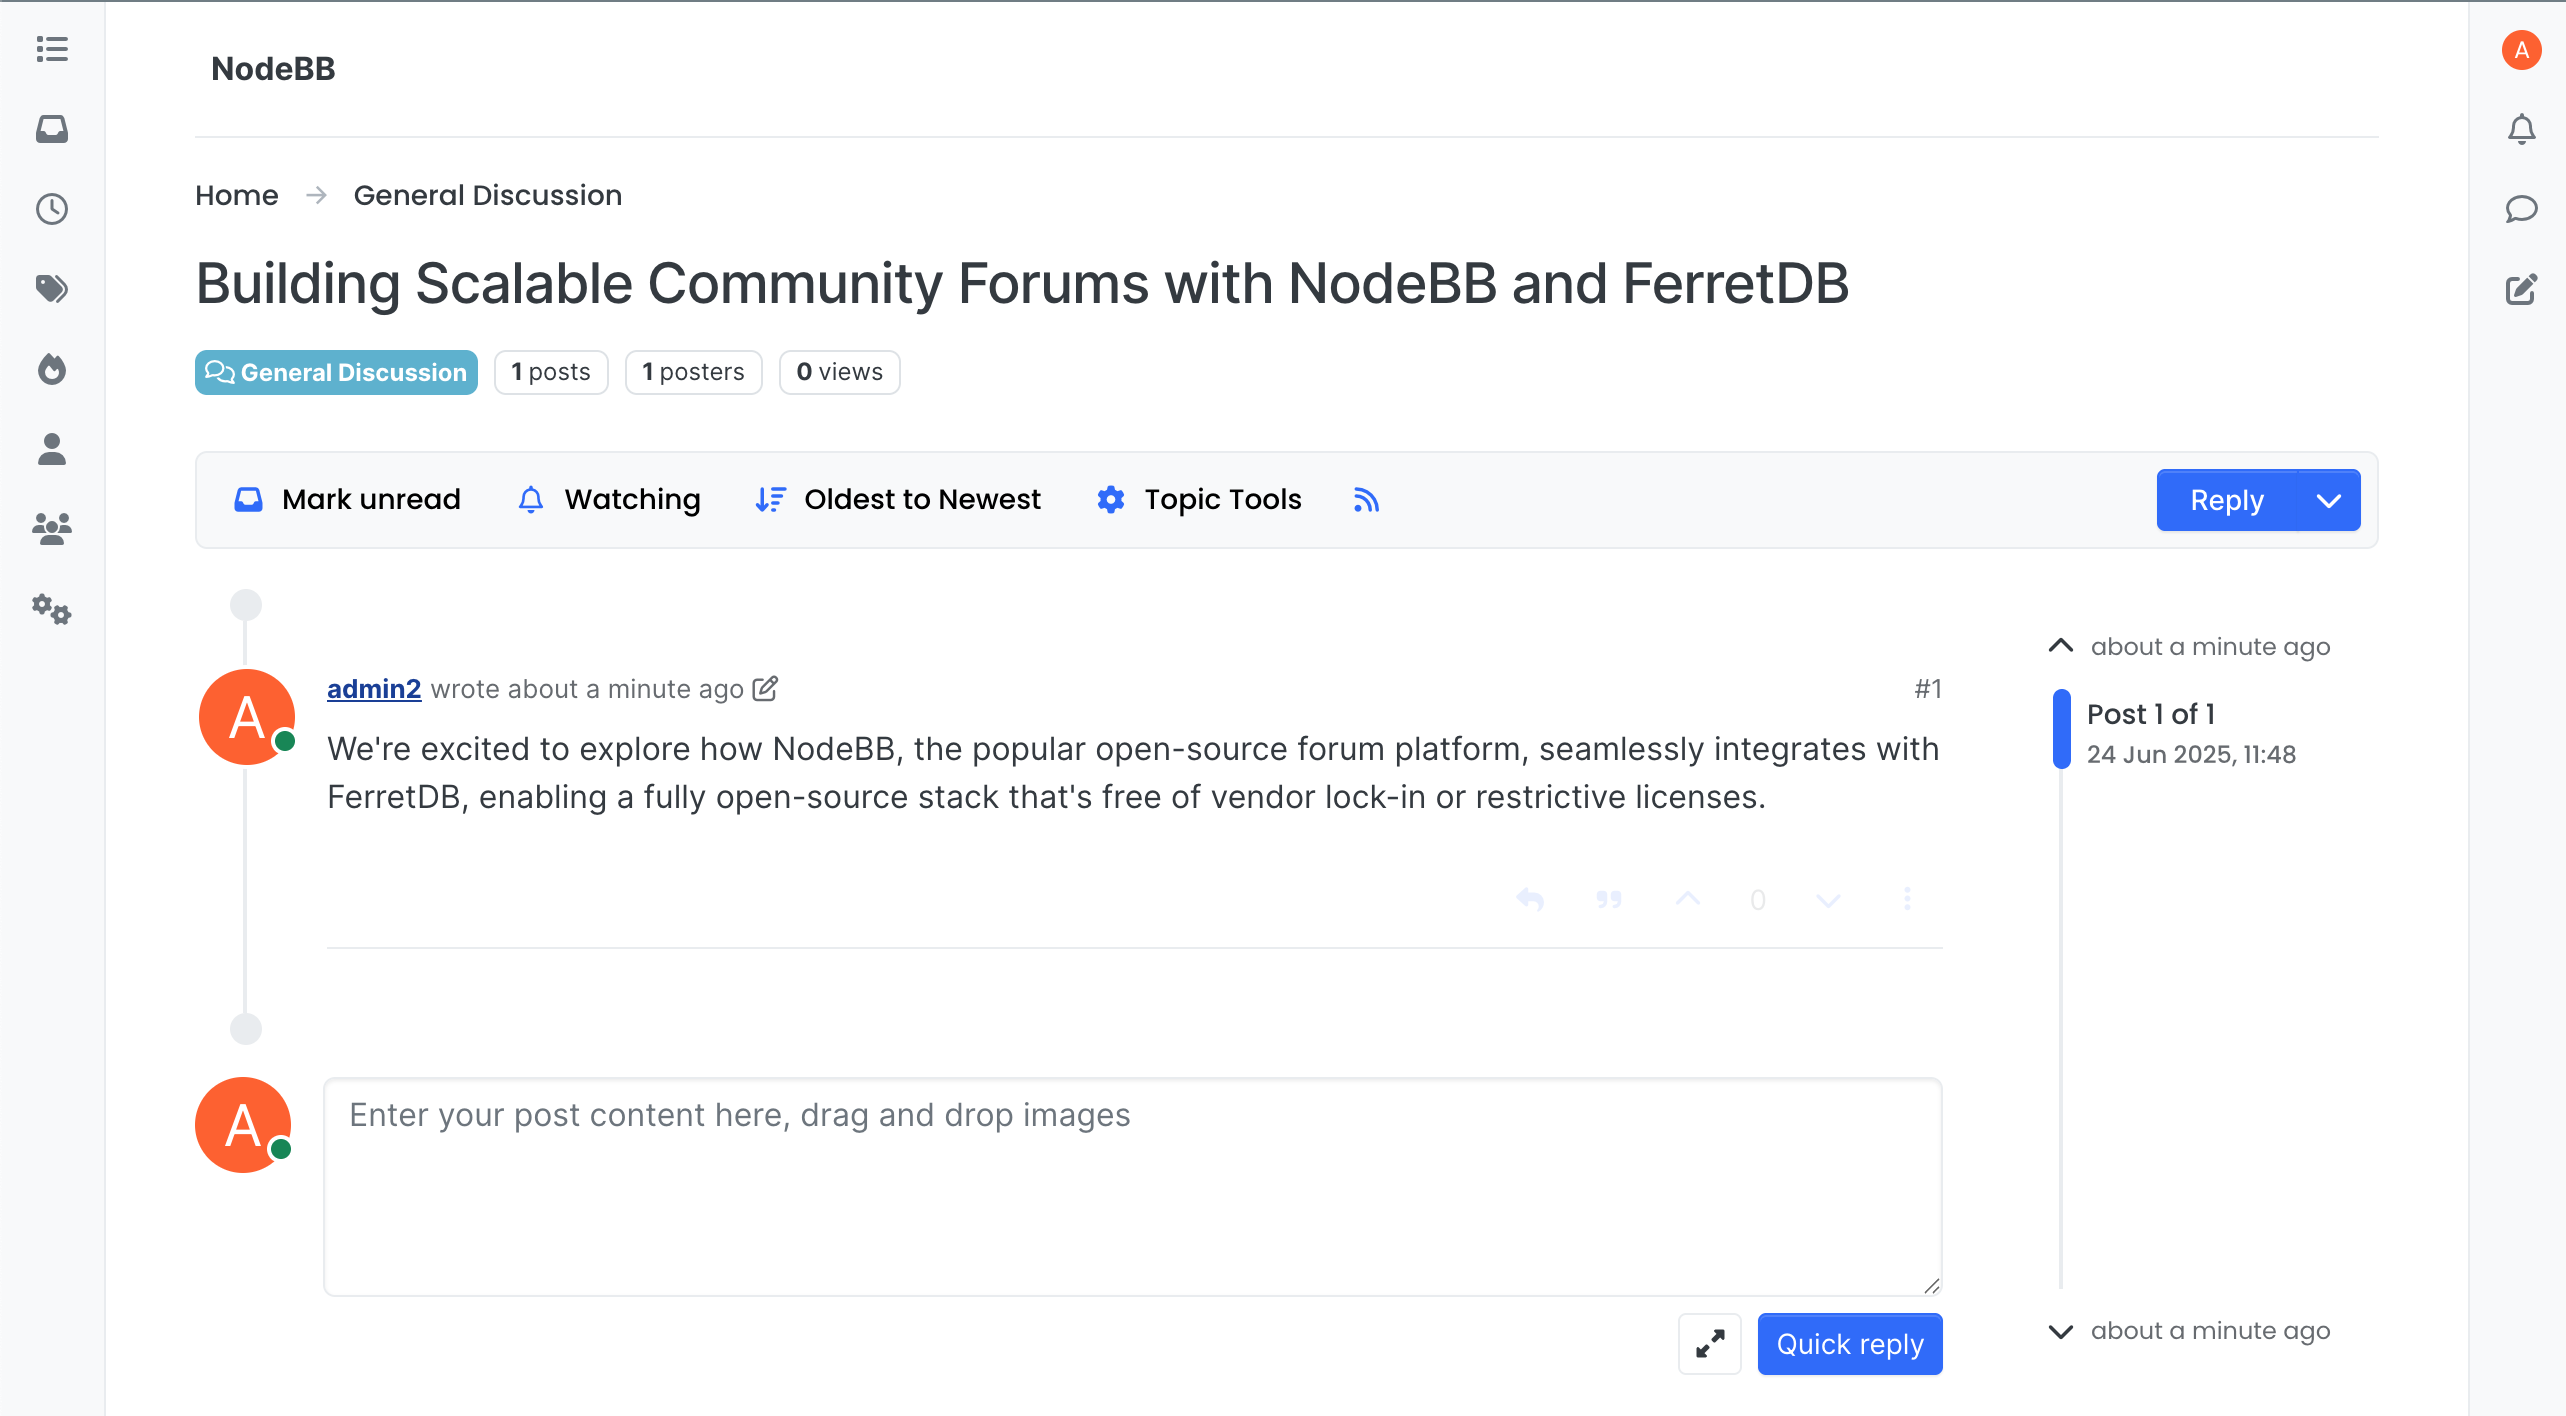Open Popular topics via the flame icon

coord(51,369)
